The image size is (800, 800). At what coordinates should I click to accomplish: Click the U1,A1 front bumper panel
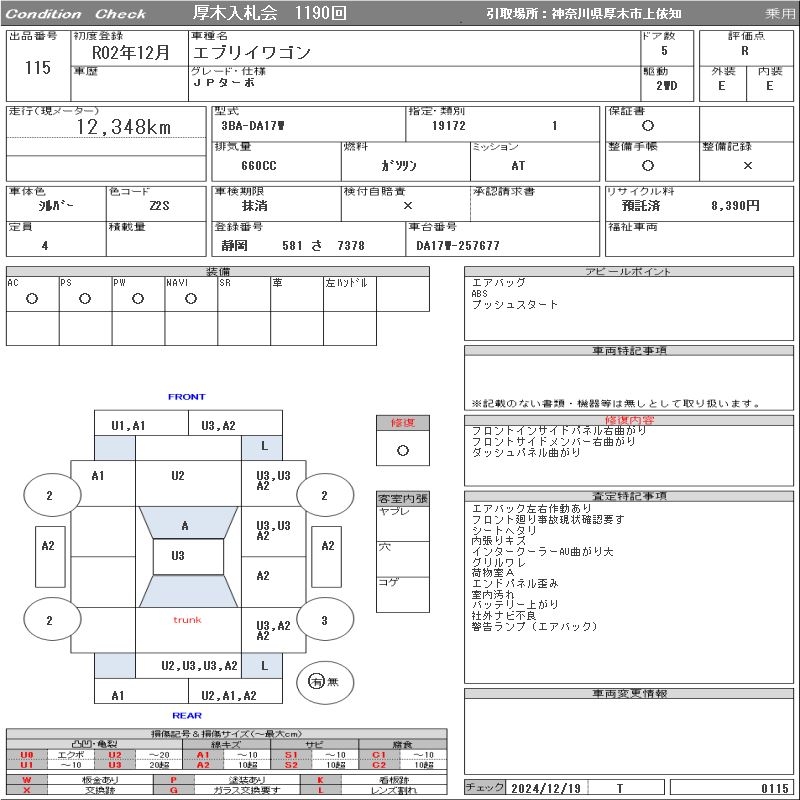tap(129, 425)
